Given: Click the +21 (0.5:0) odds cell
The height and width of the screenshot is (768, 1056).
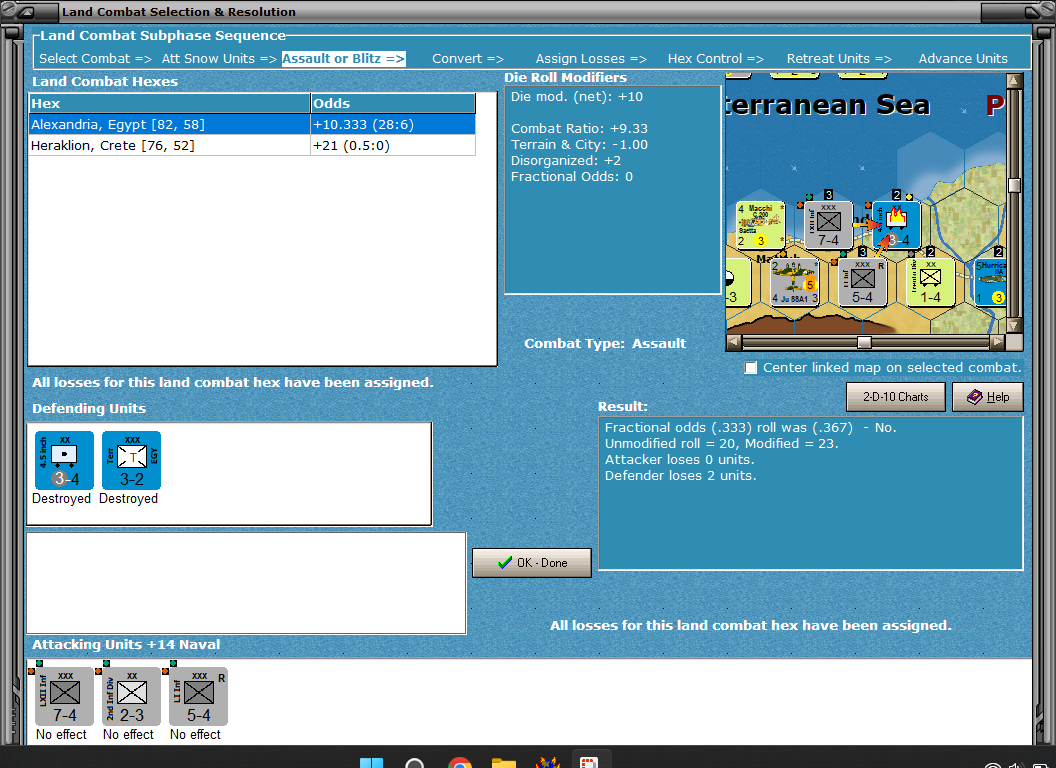Looking at the screenshot, I should point(393,146).
